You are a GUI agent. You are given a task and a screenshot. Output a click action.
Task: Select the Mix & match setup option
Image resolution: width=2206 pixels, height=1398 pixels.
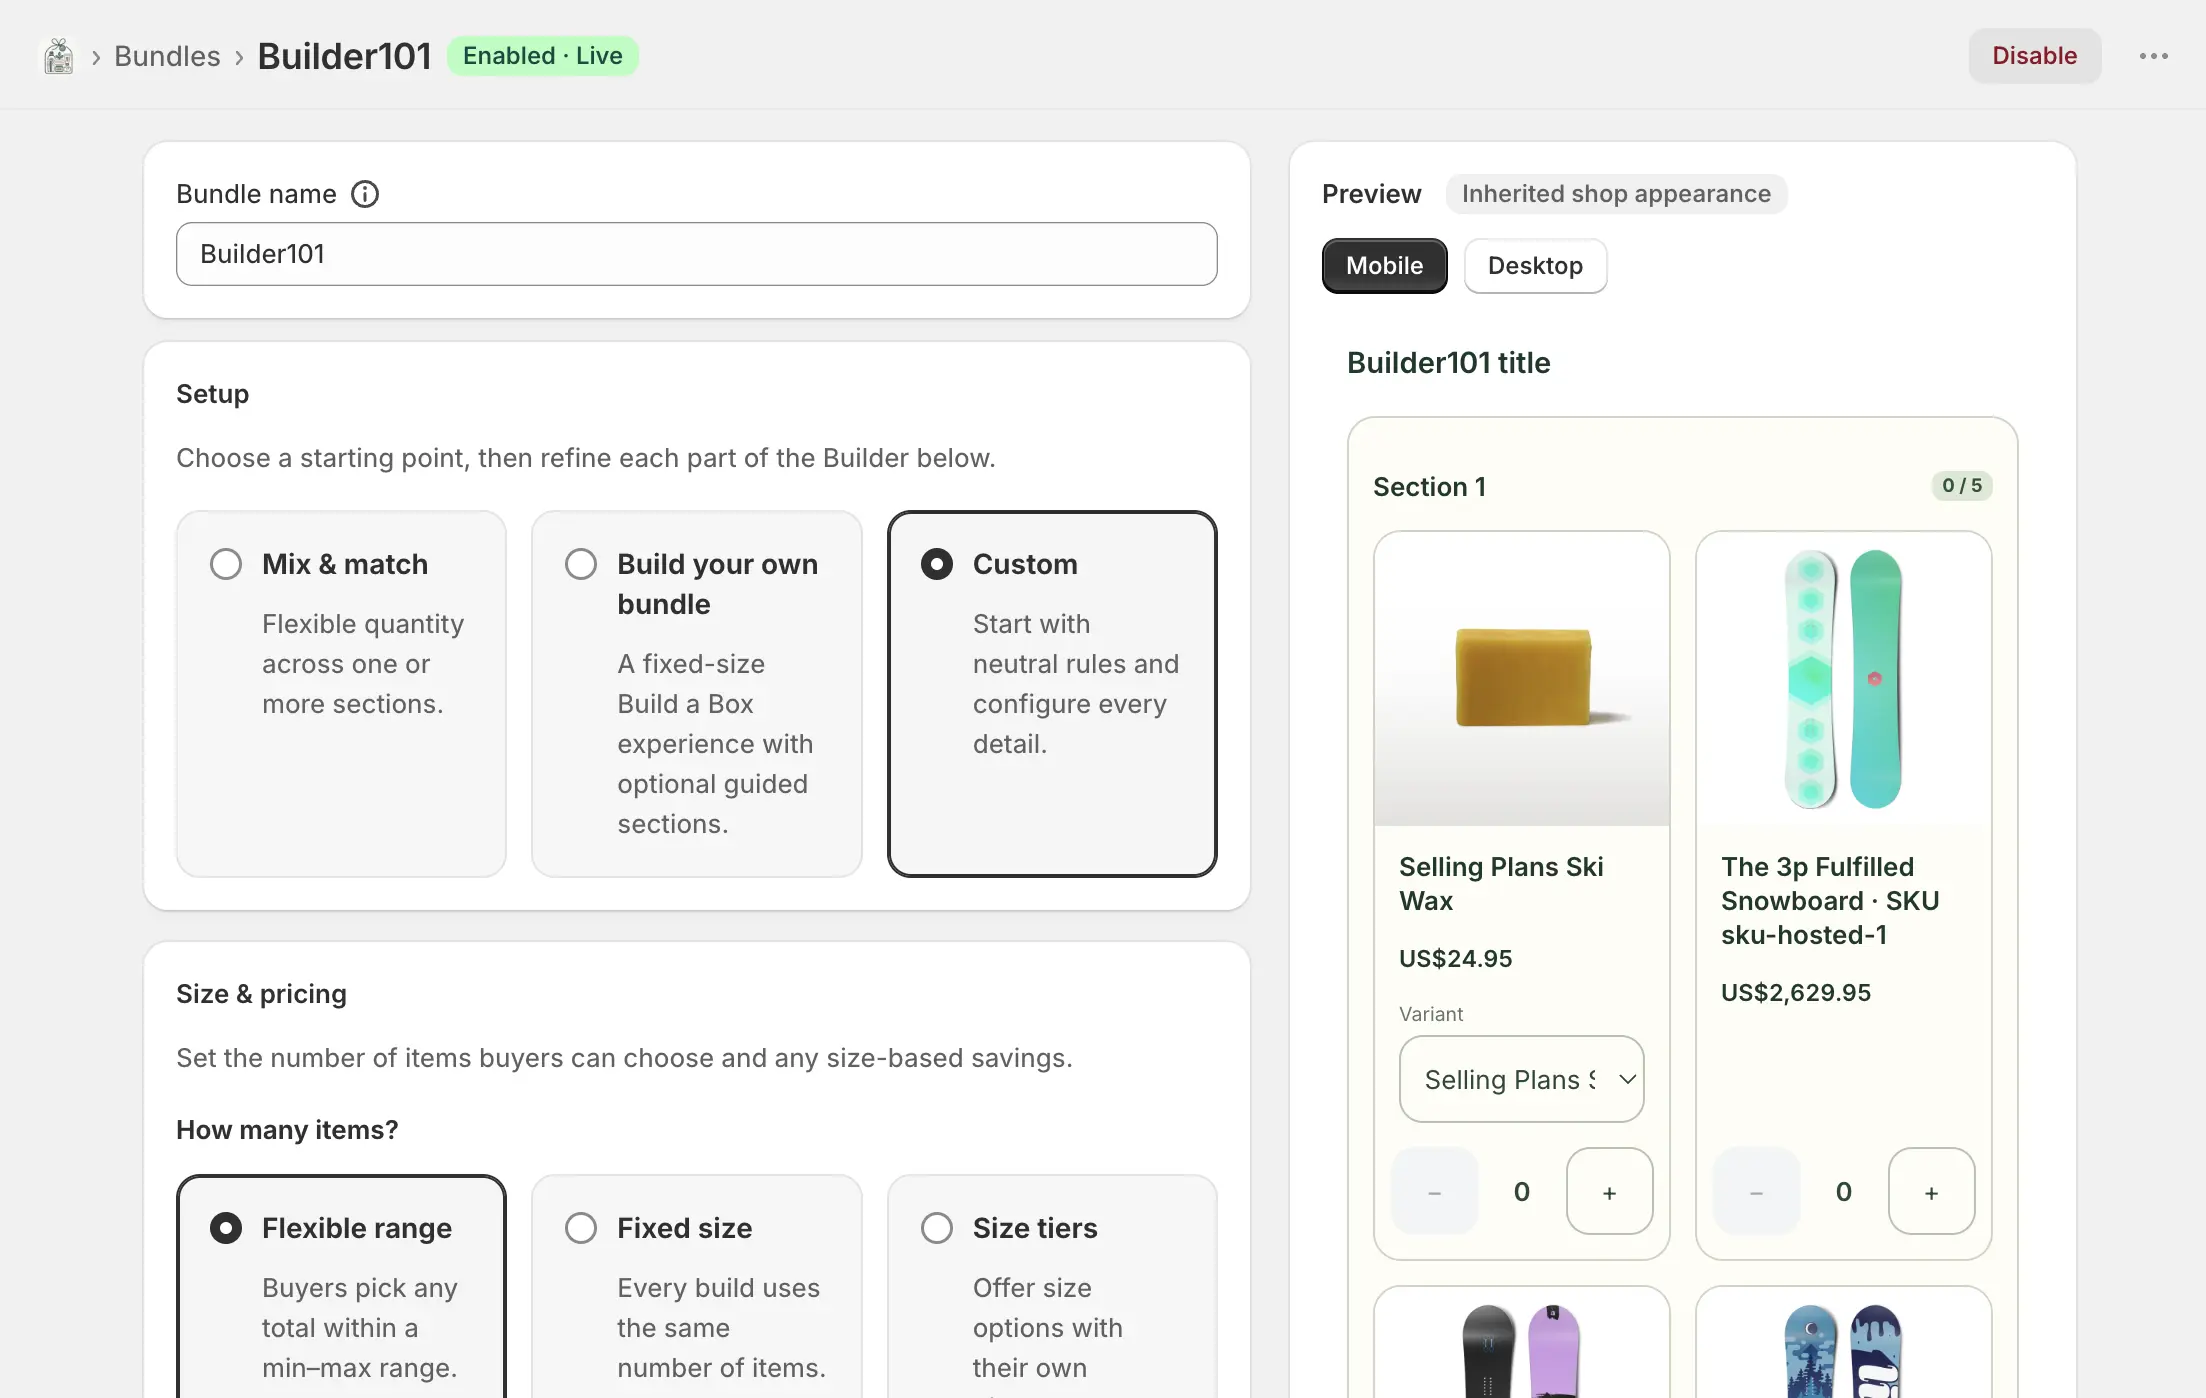[x=341, y=694]
